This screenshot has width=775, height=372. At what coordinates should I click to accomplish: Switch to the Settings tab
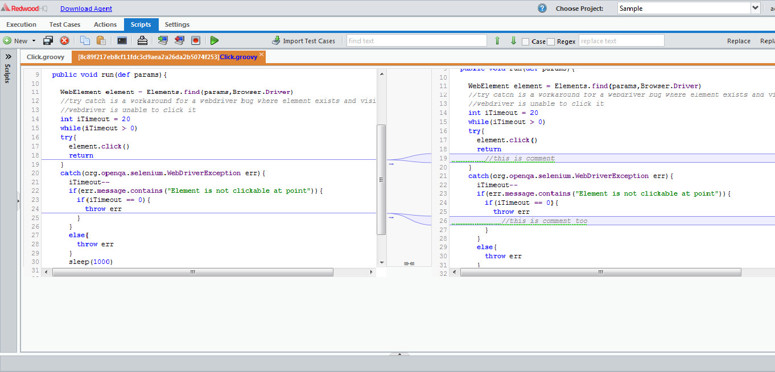click(177, 24)
